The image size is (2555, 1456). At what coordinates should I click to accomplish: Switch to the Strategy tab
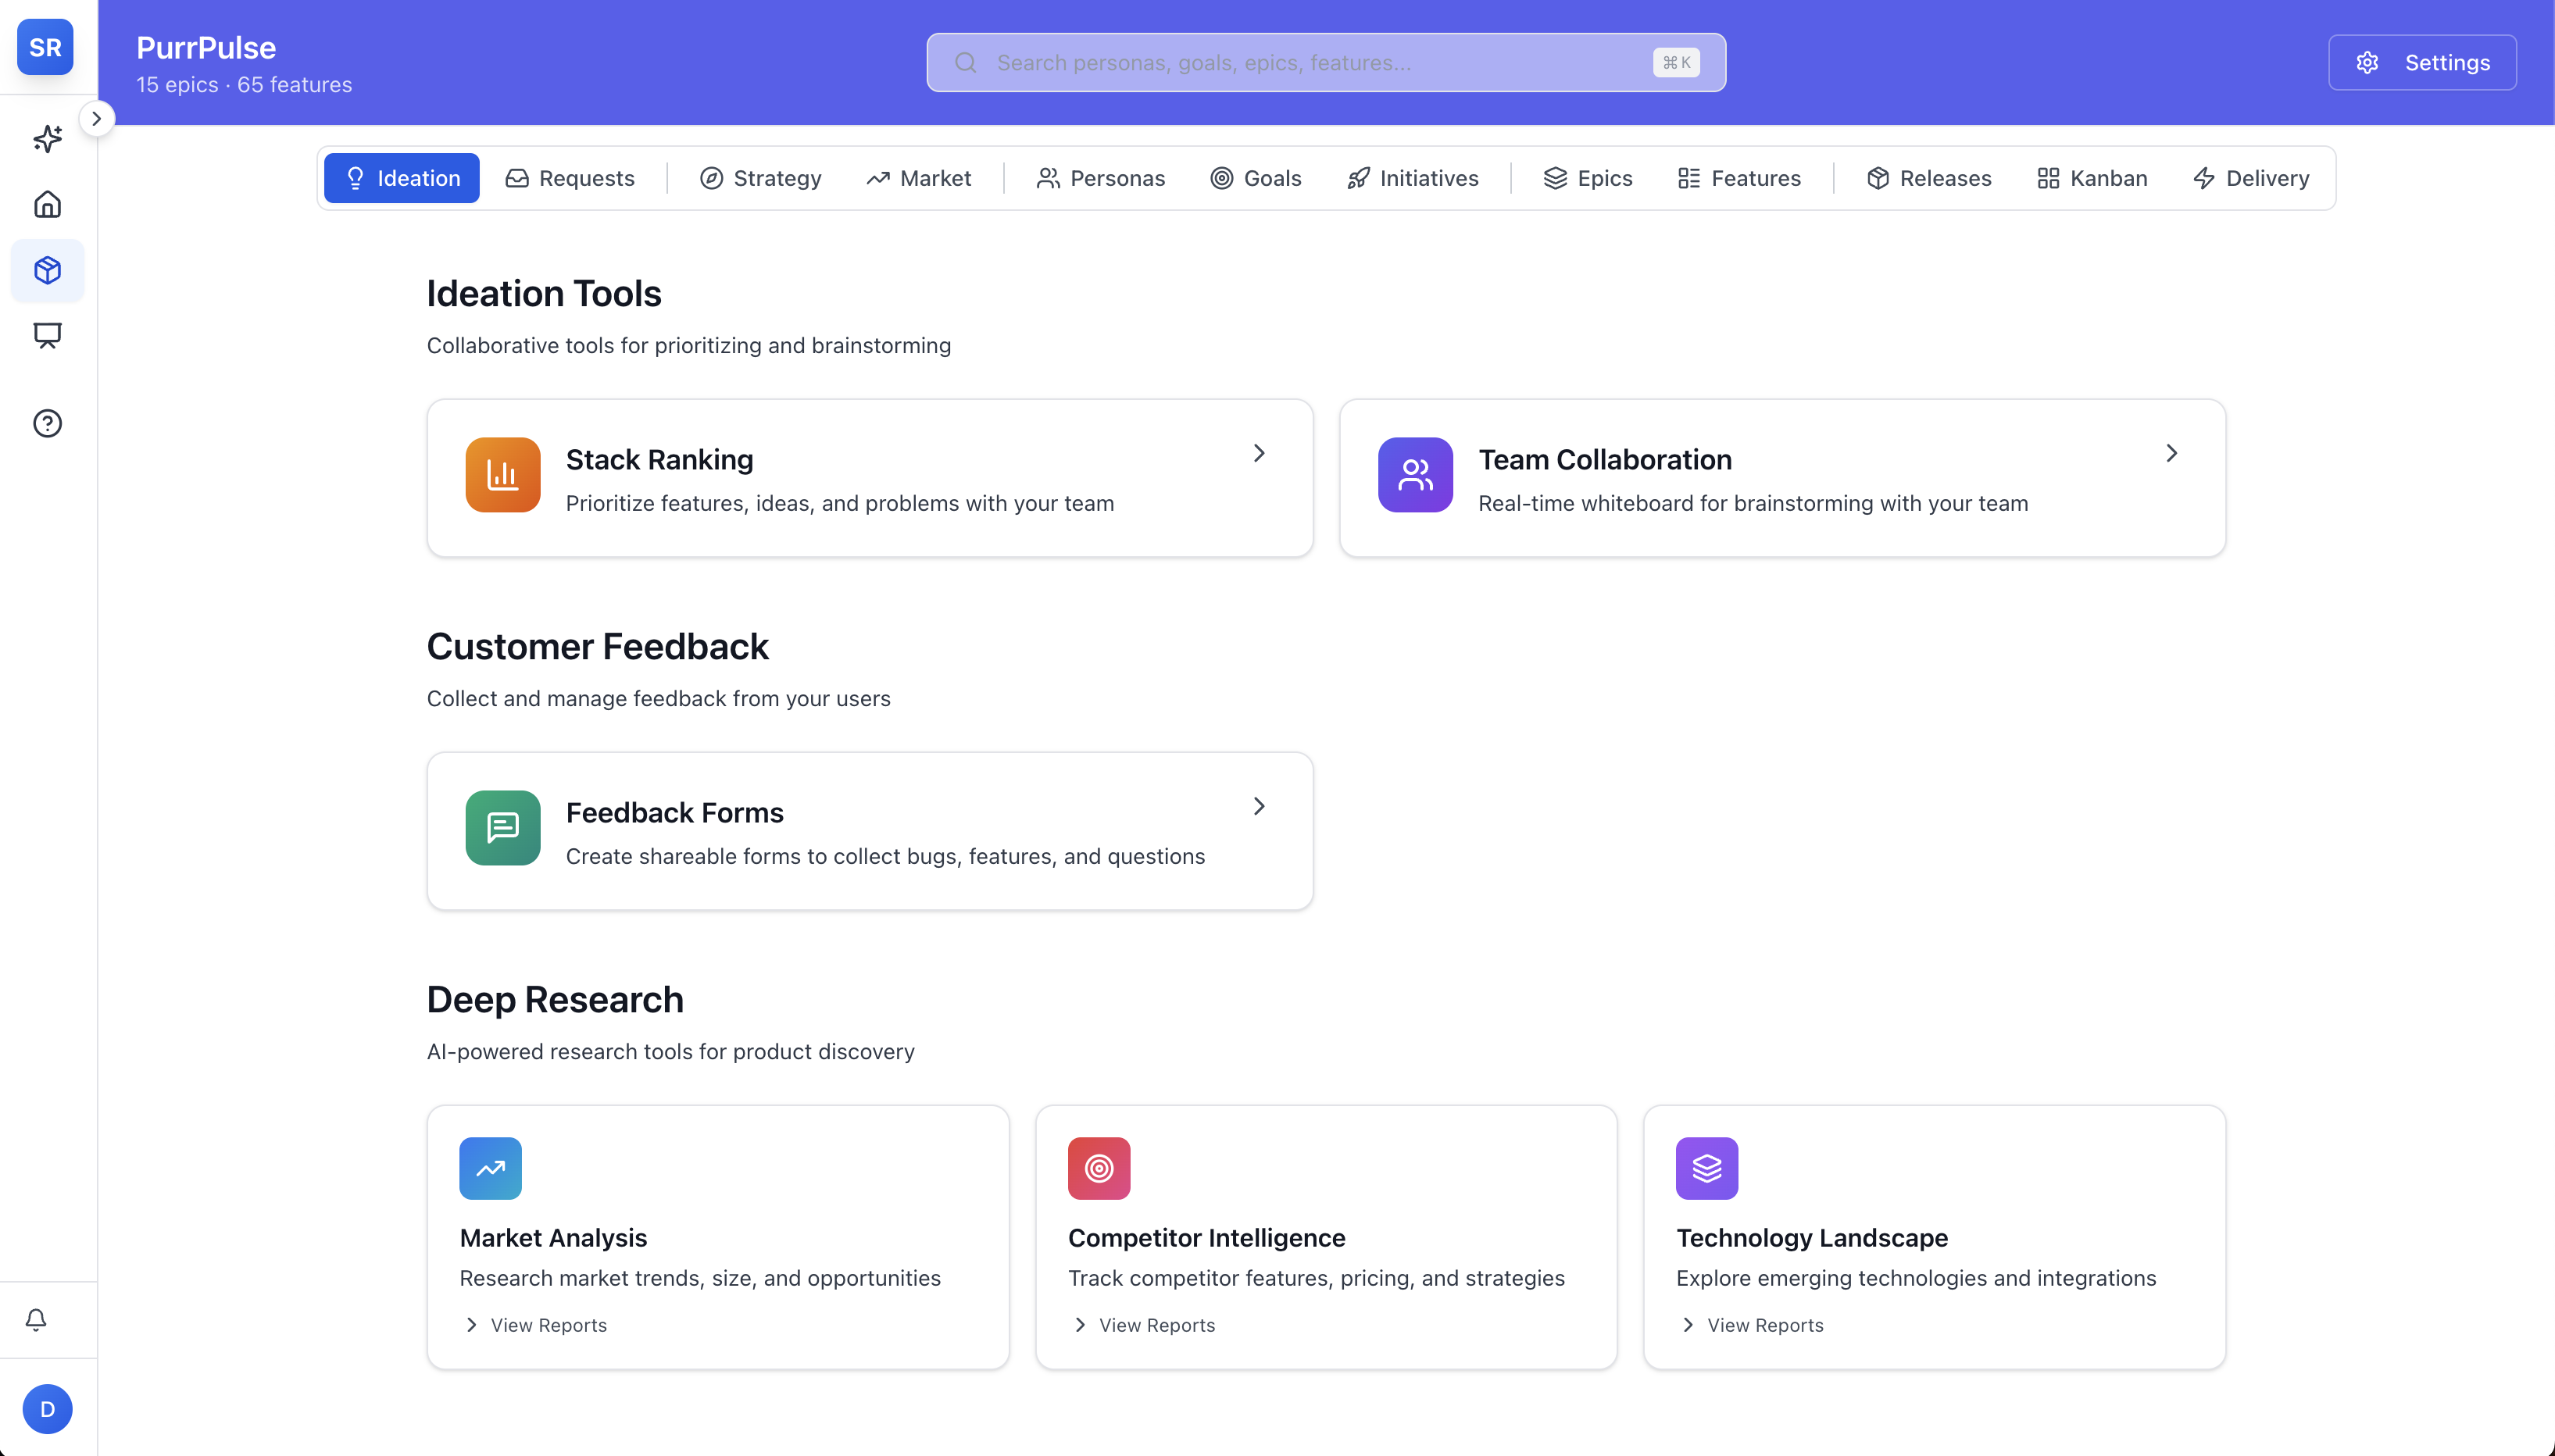click(760, 178)
